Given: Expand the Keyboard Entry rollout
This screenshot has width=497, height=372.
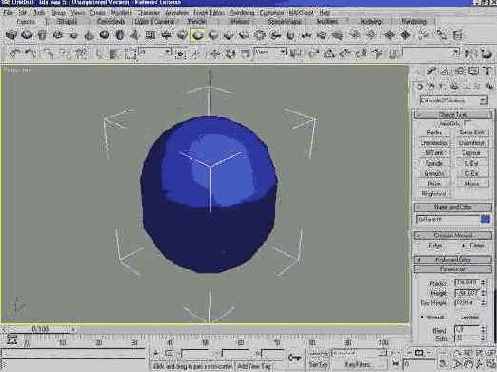Looking at the screenshot, I should point(453,259).
